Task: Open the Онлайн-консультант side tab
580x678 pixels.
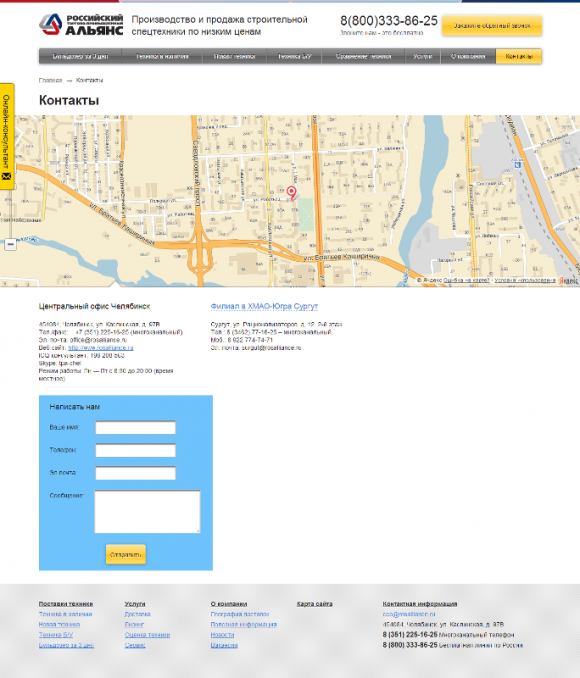Action: coord(7,136)
